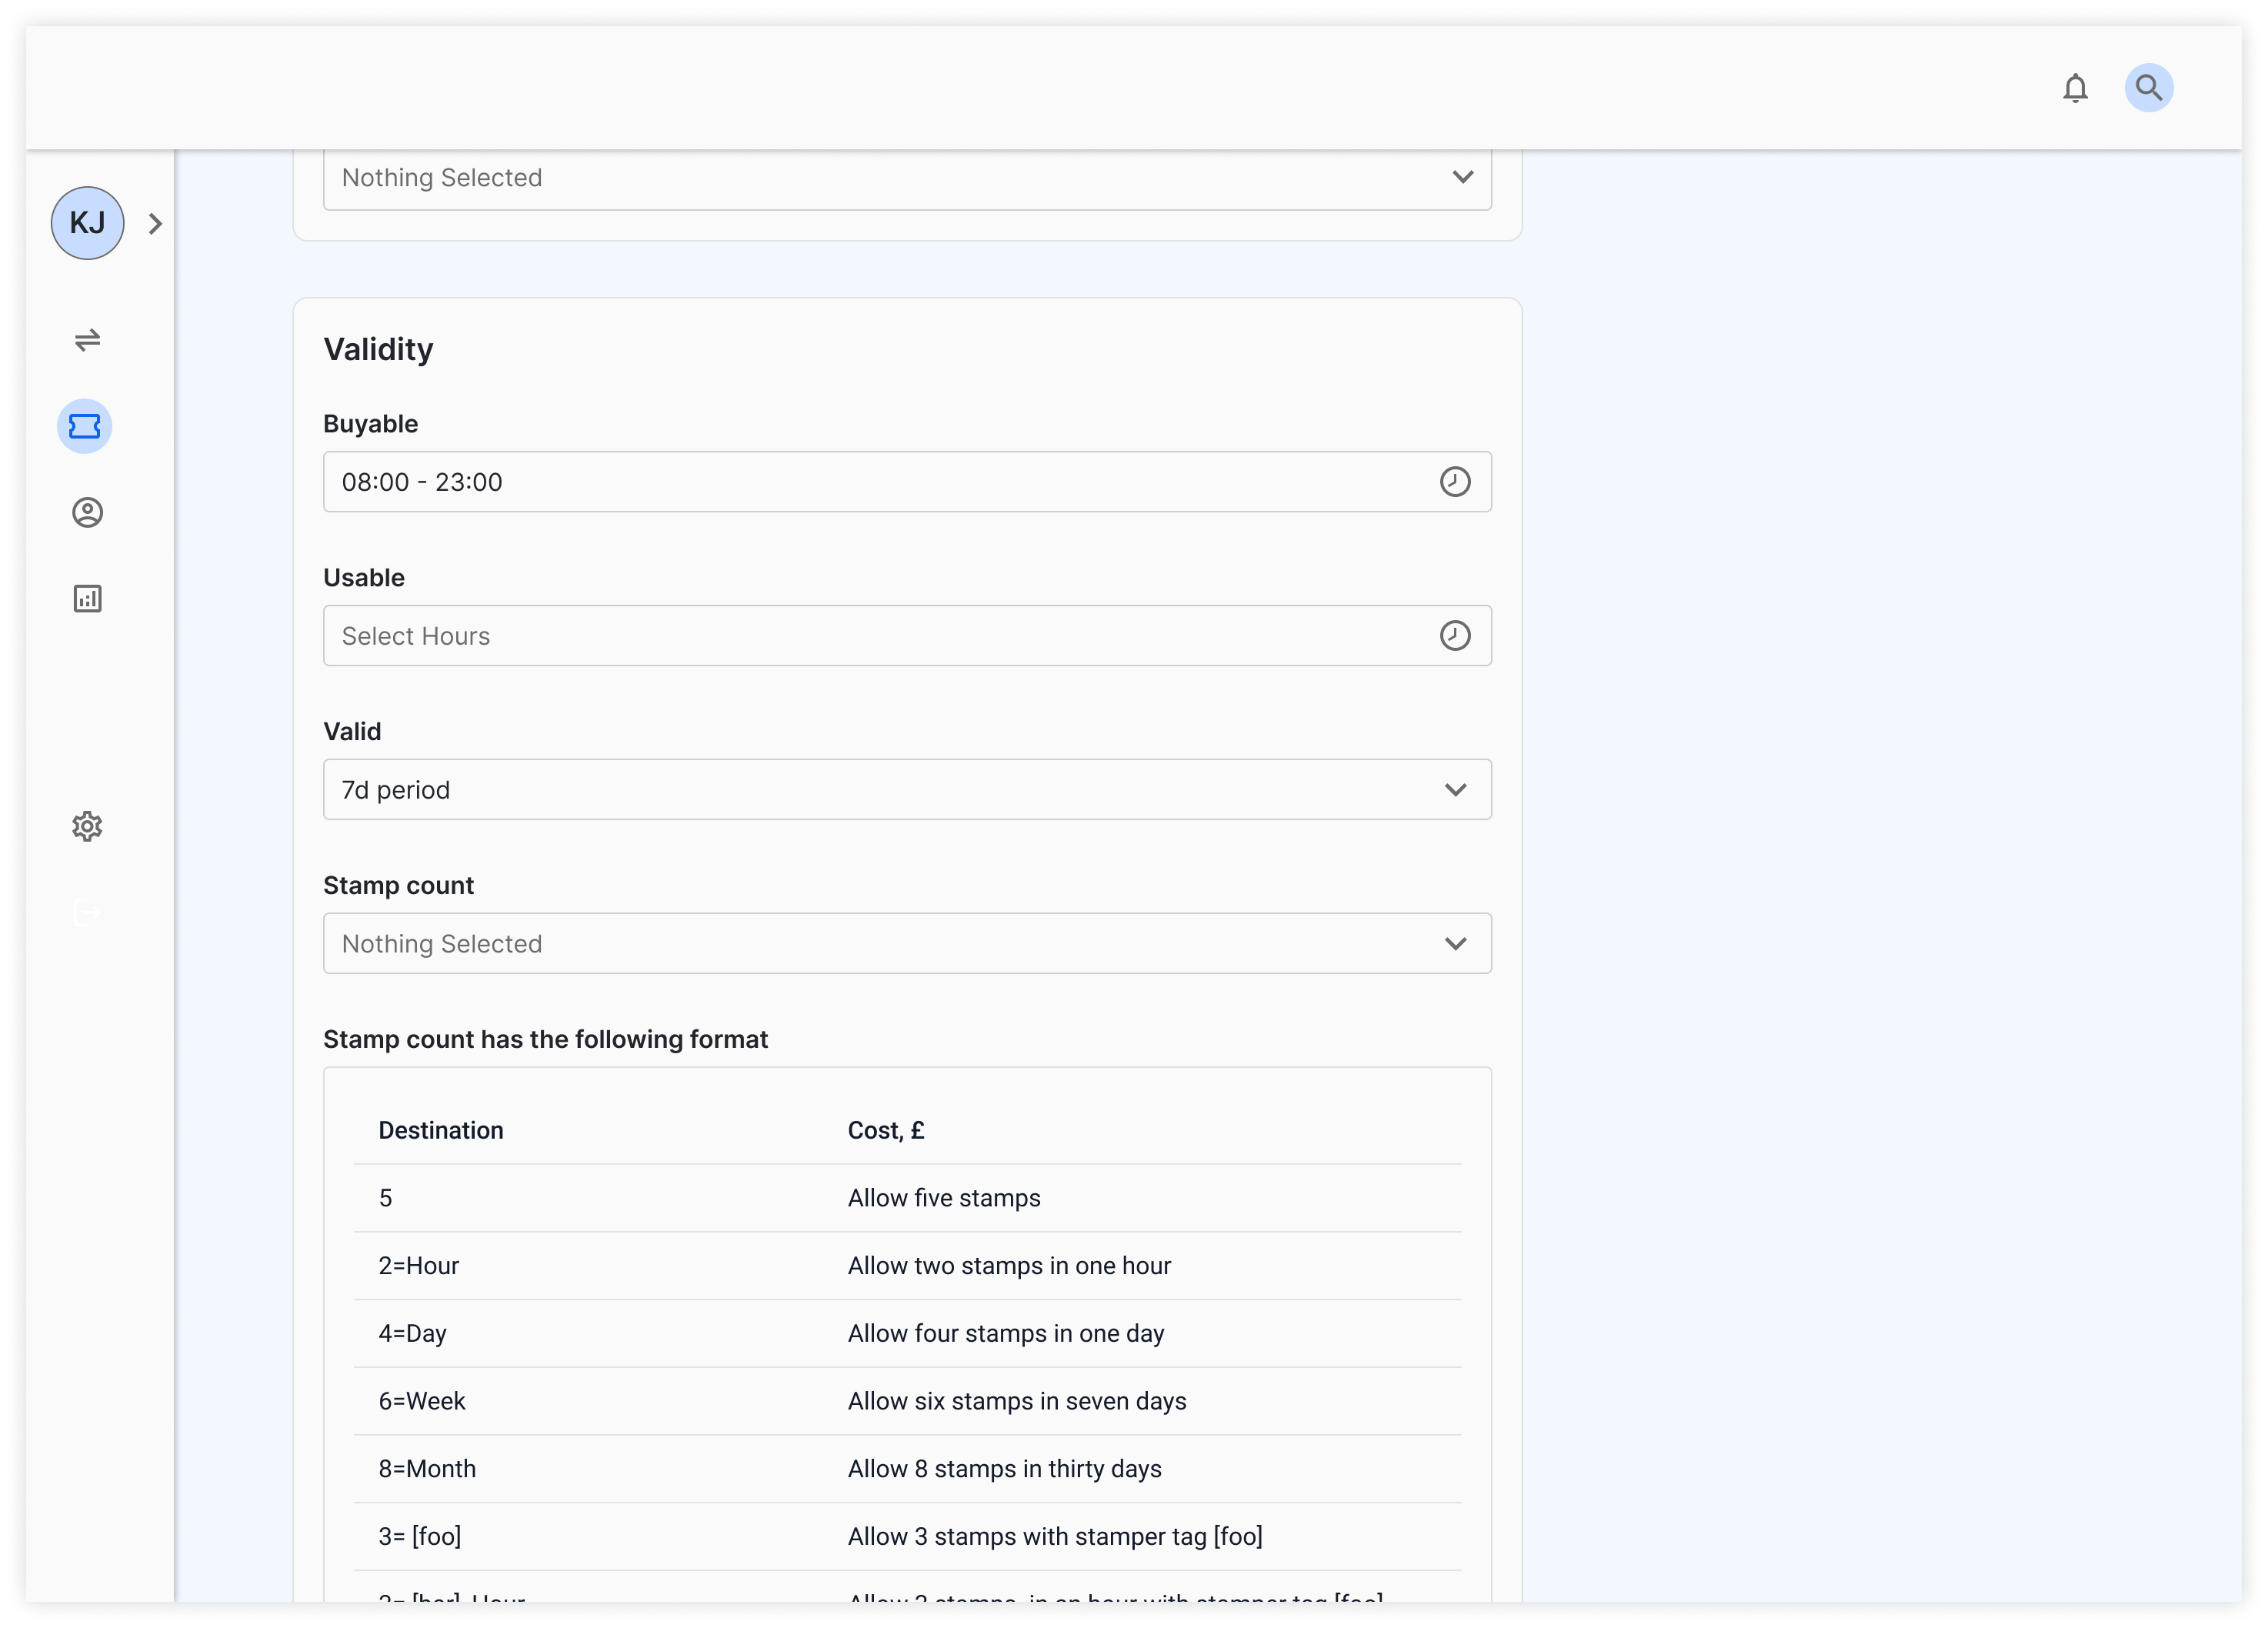This screenshot has width=2268, height=1628.
Task: Open the swap arrows transfer icon
Action: [88, 341]
